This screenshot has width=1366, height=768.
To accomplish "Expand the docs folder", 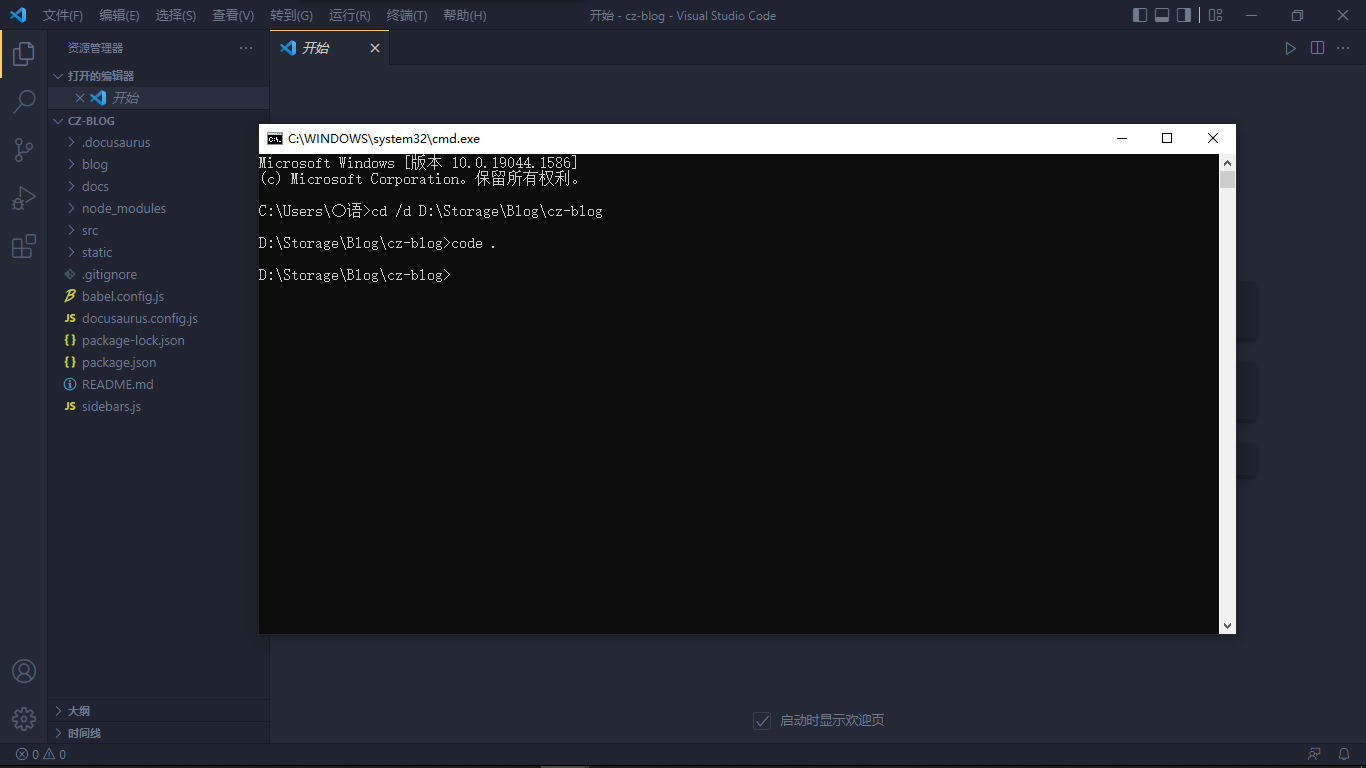I will click(159, 186).
